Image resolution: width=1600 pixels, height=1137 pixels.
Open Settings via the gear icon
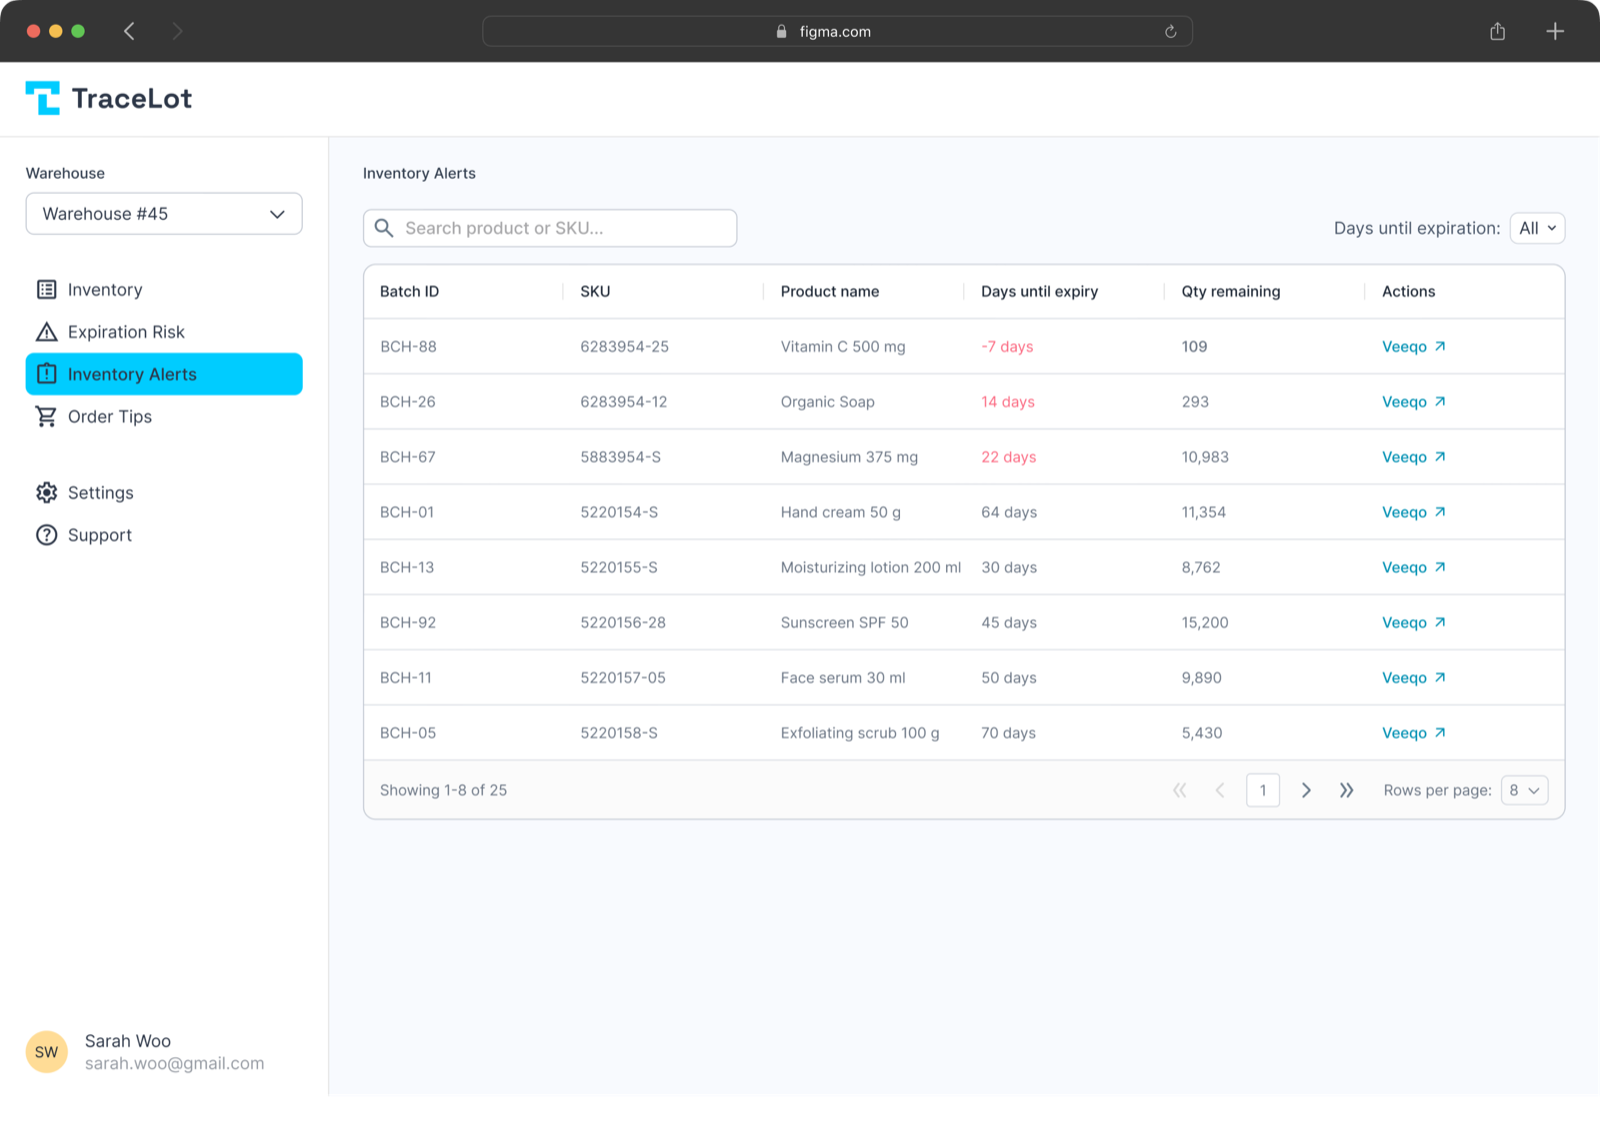46,492
